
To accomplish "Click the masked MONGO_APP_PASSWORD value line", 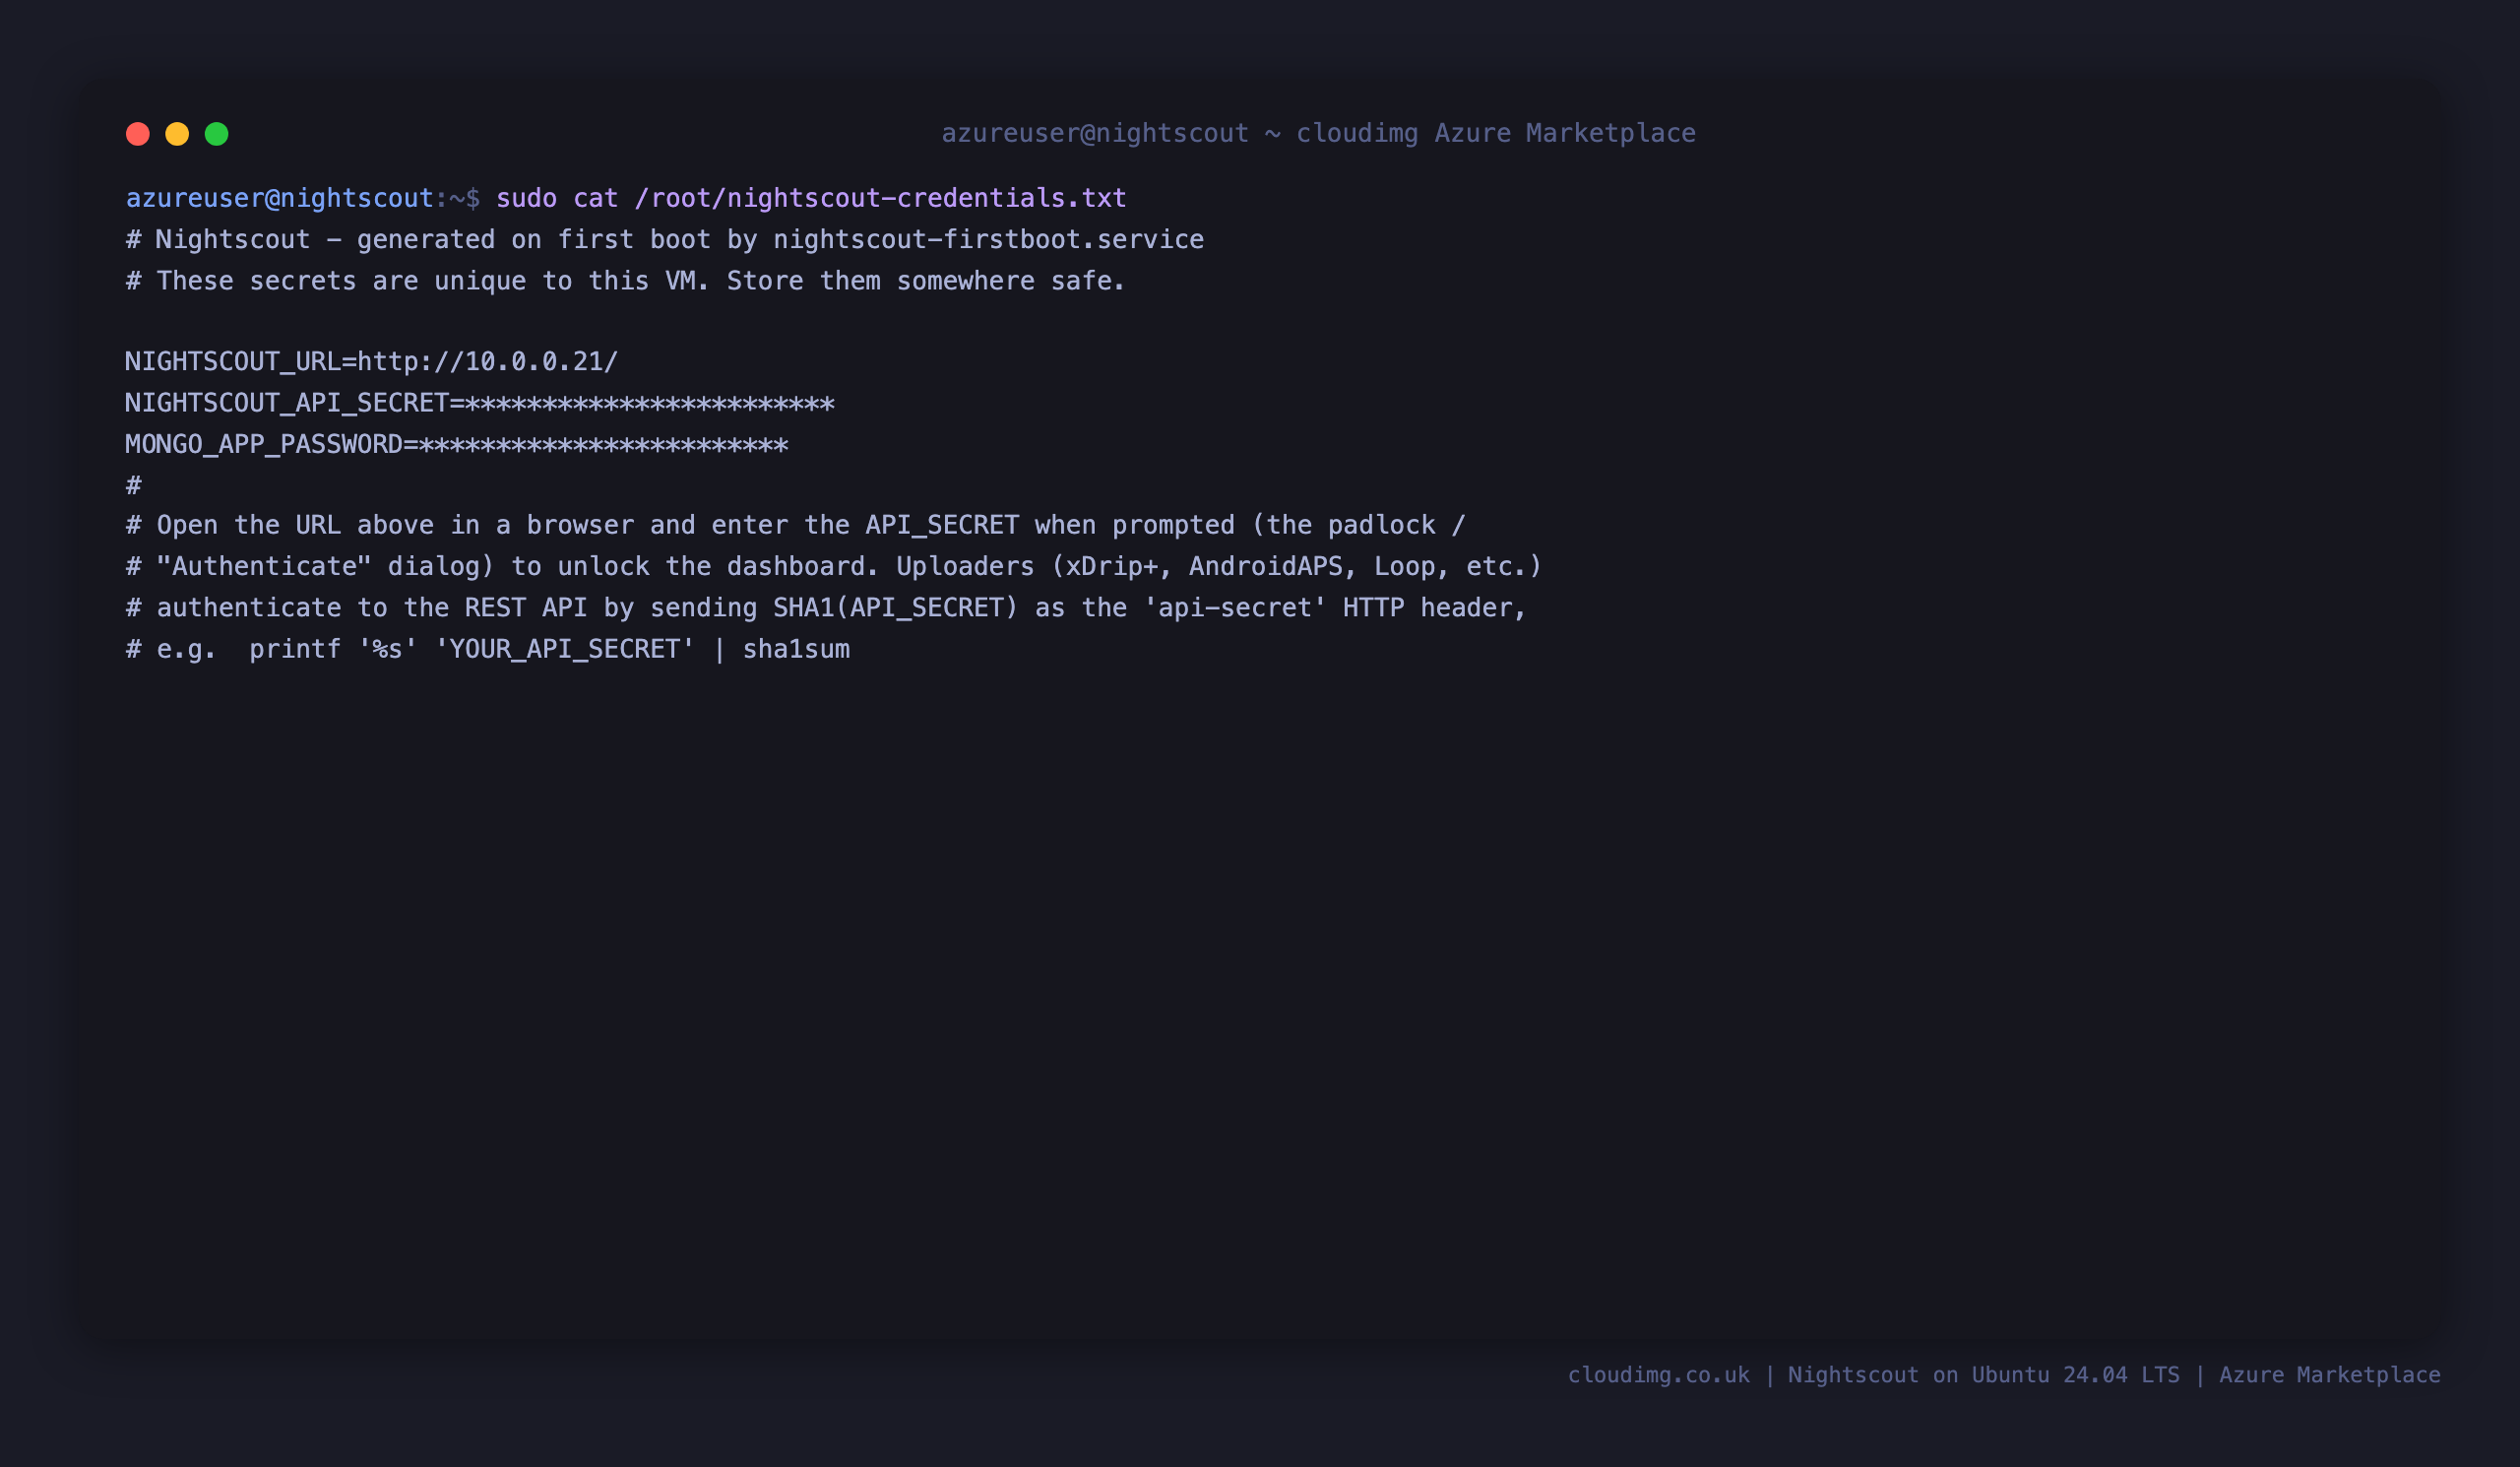I will (457, 444).
